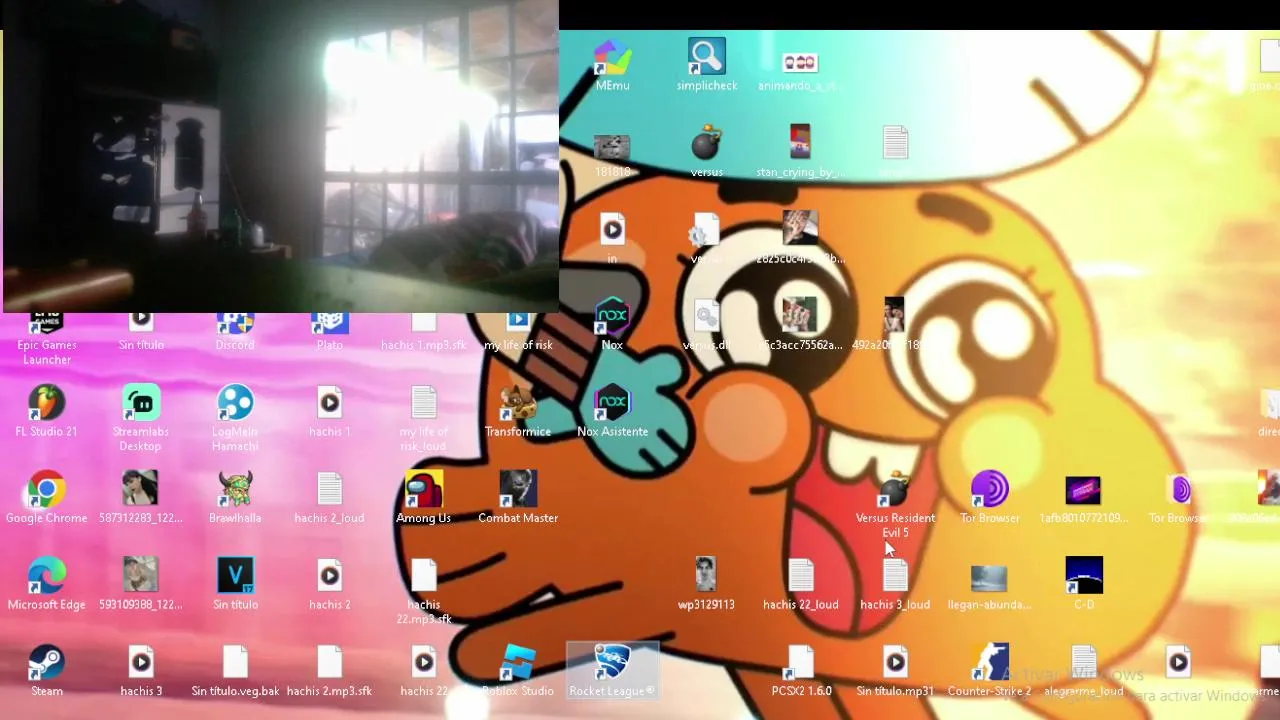Select the hachis 3 media file
Image resolution: width=1280 pixels, height=720 pixels.
tap(140, 671)
